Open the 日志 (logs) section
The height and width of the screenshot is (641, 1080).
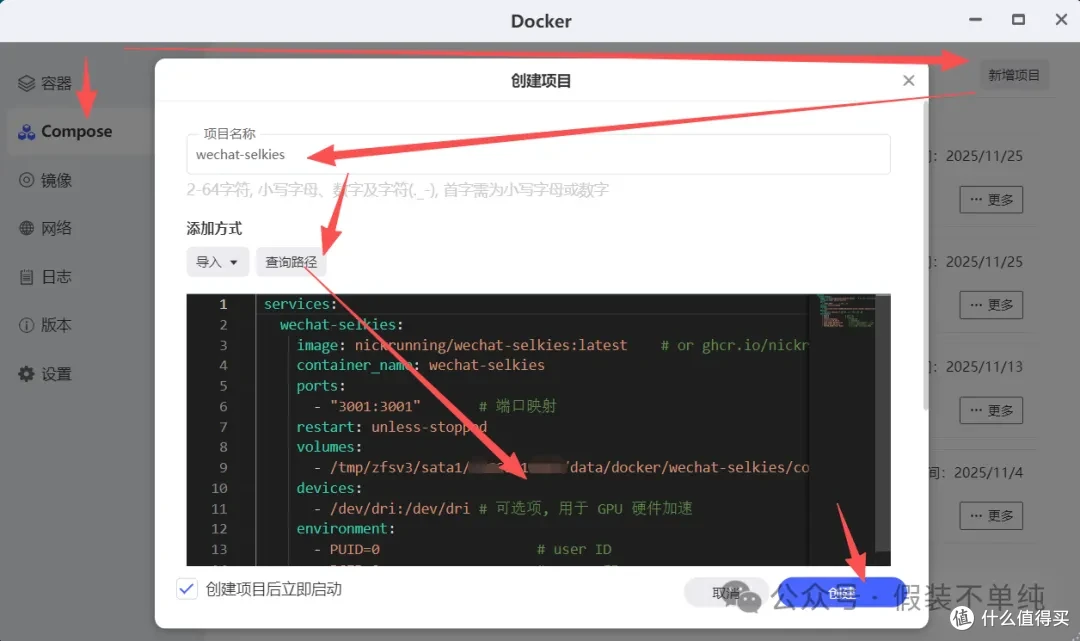point(45,277)
